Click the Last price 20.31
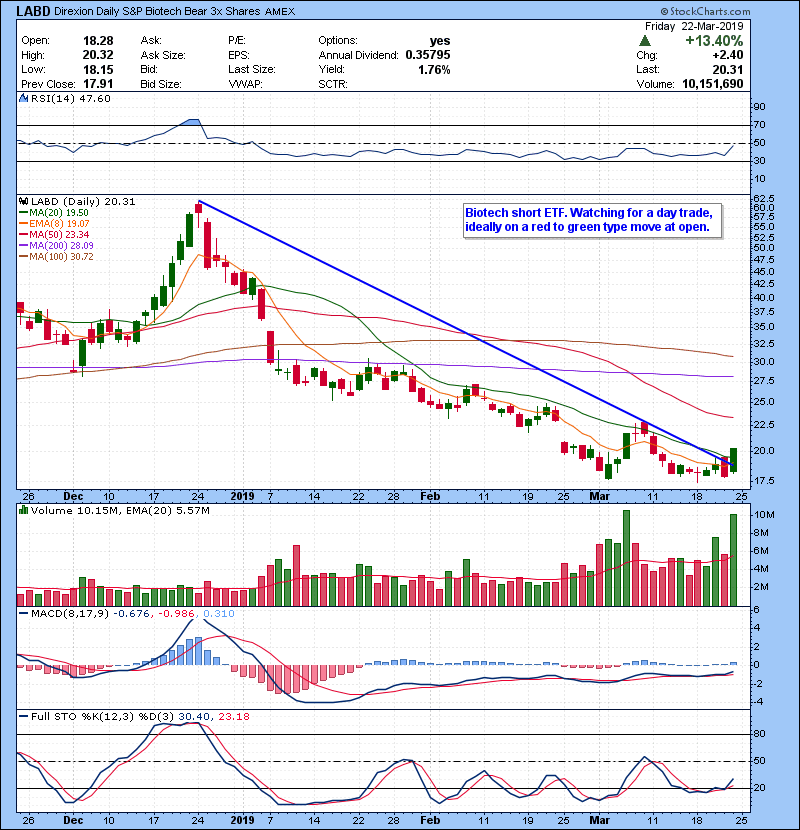 tap(727, 69)
